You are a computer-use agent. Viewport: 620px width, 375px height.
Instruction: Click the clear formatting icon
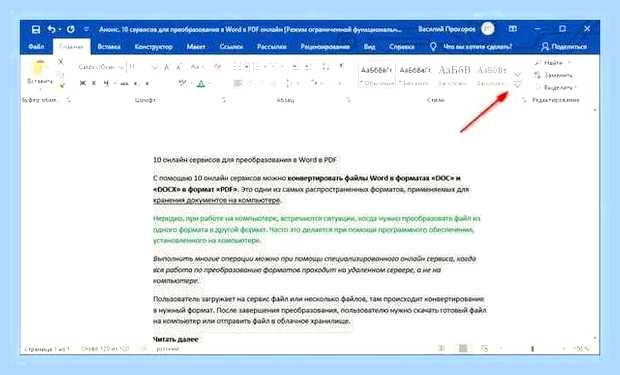tap(217, 67)
